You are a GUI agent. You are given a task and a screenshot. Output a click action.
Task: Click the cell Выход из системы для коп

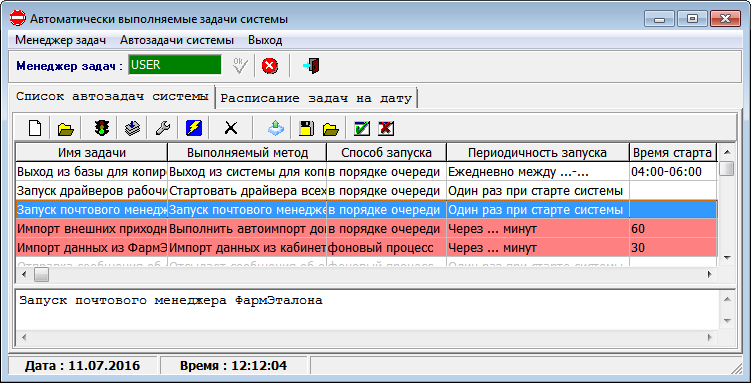pyautogui.click(x=247, y=172)
